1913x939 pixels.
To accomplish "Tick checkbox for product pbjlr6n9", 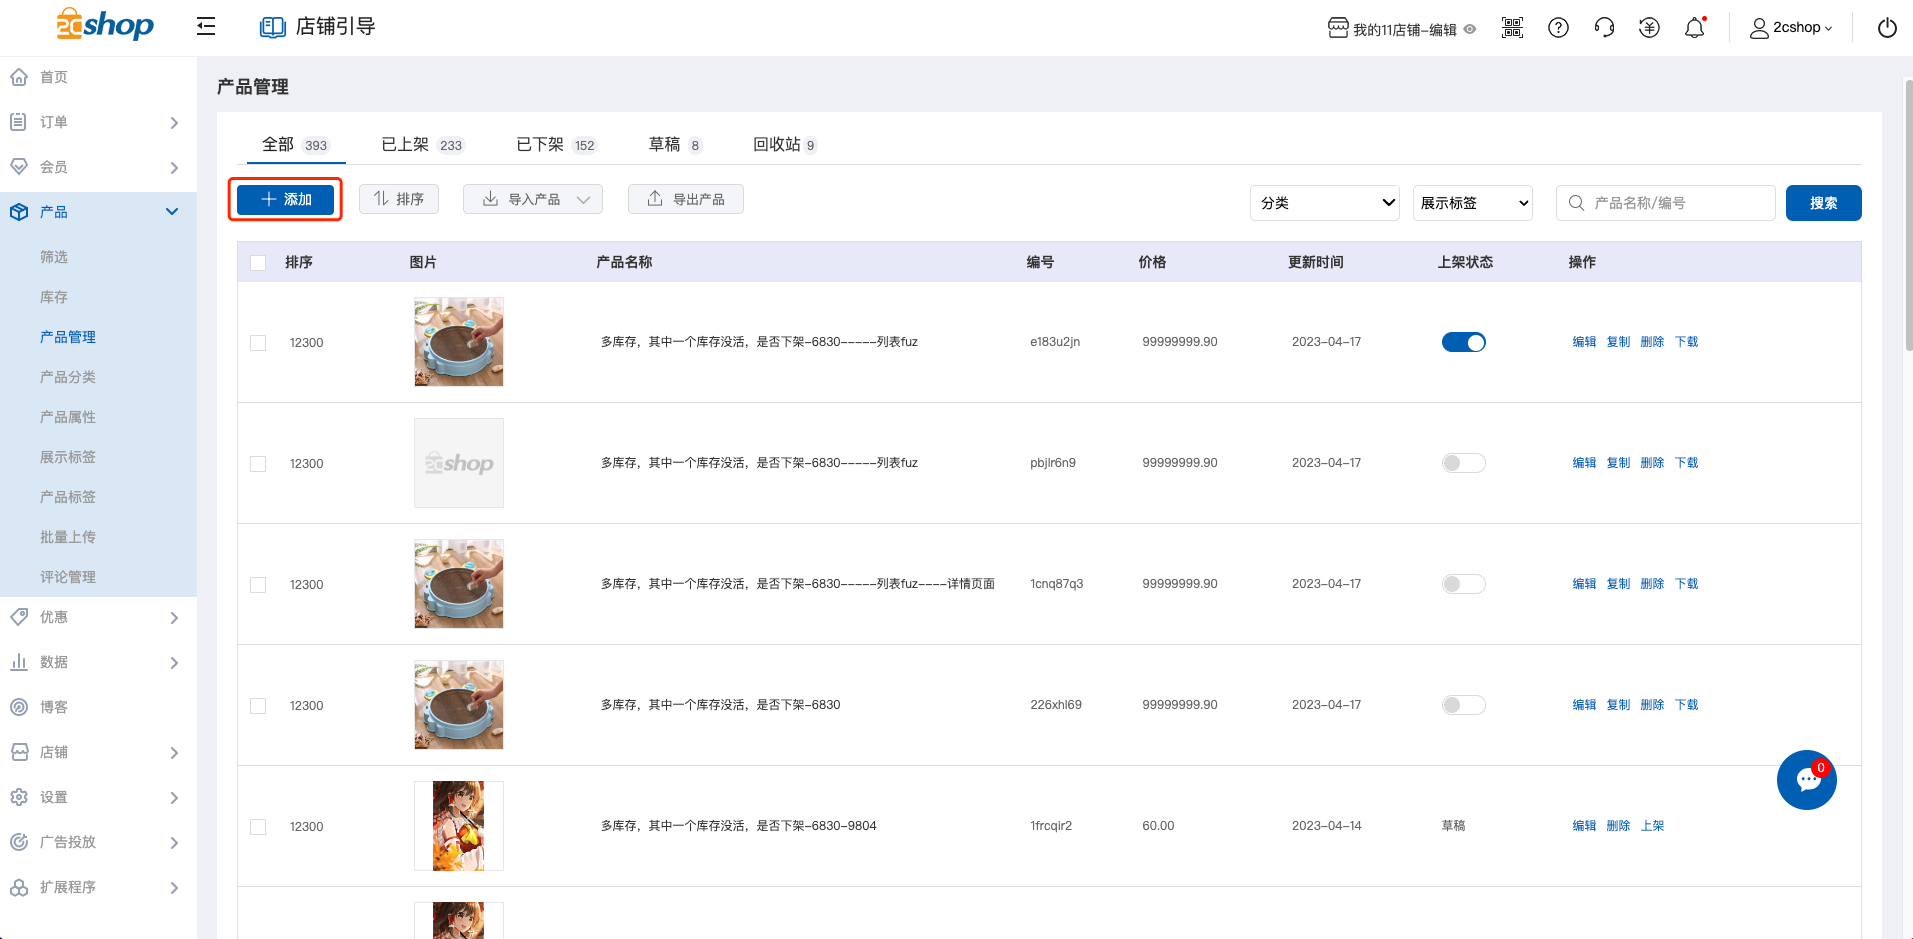I will pos(258,464).
